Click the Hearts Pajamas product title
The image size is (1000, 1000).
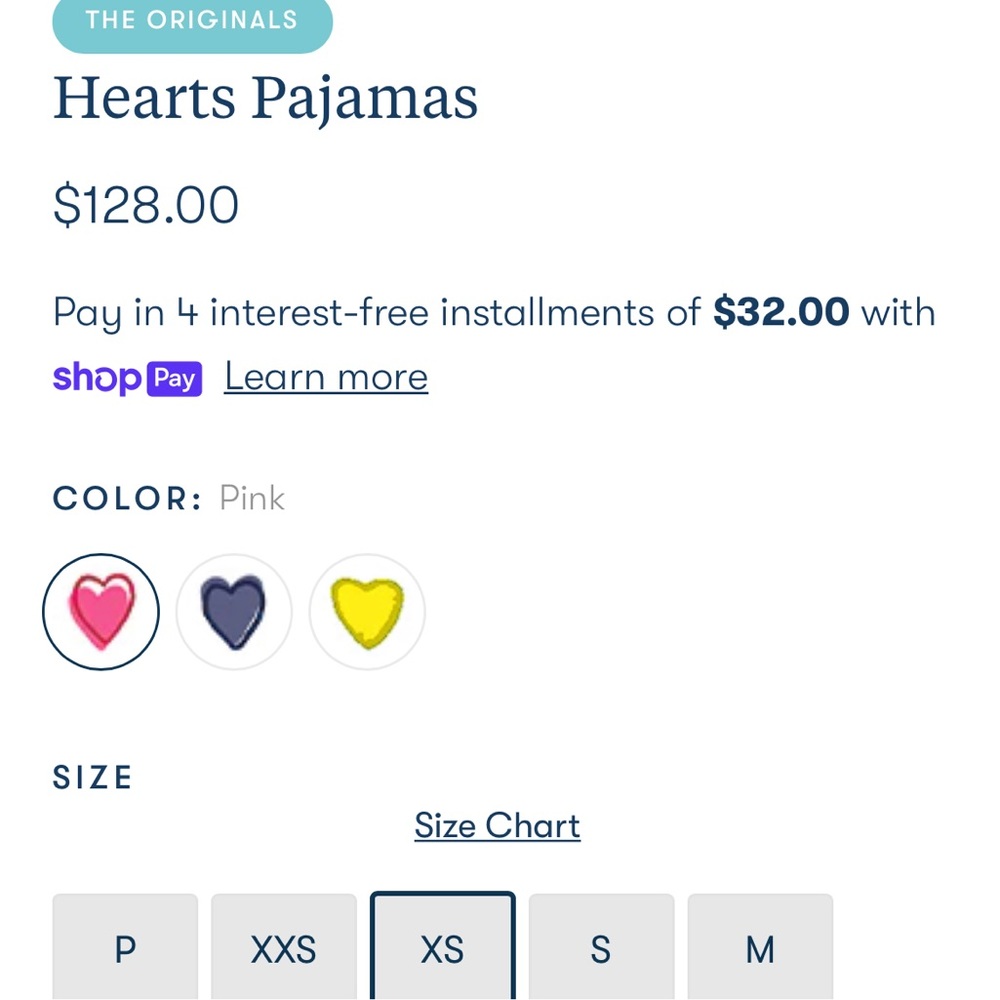tap(266, 97)
